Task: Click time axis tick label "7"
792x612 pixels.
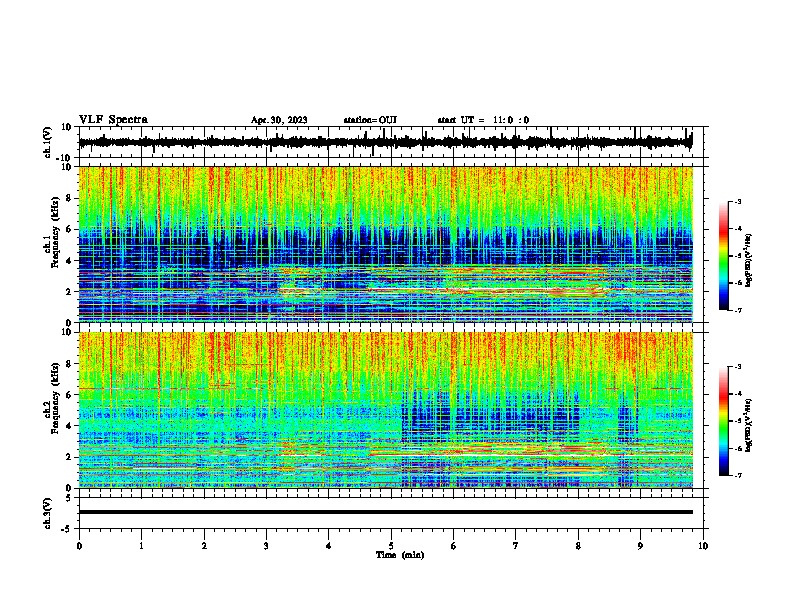Action: [x=516, y=546]
